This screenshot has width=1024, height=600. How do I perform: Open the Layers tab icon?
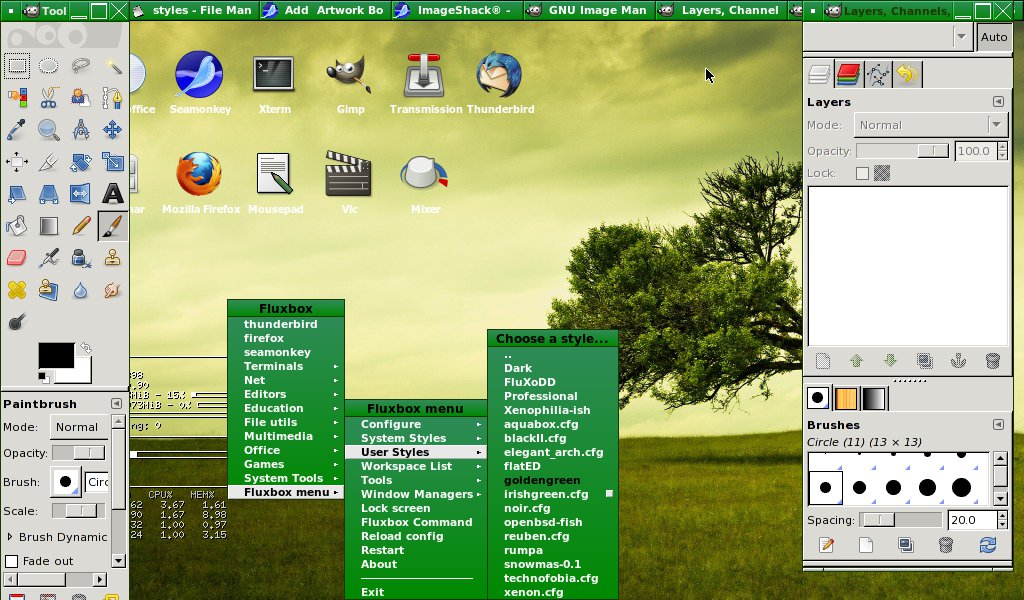[819, 74]
